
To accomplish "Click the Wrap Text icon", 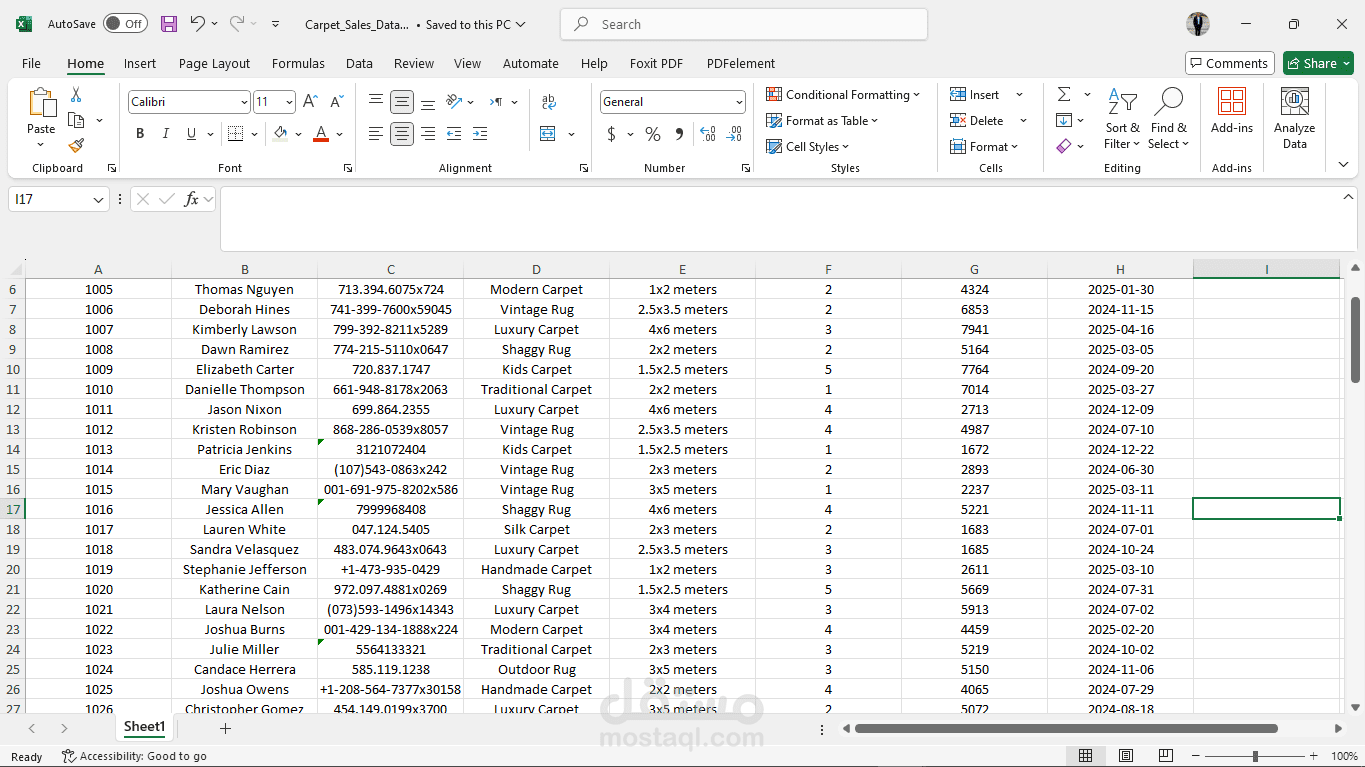I will tap(549, 102).
